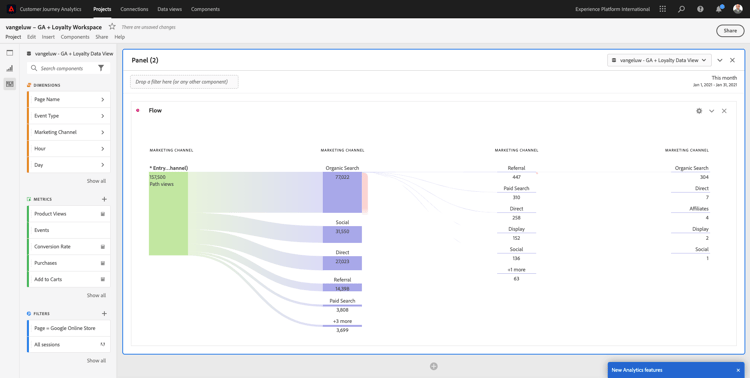The width and height of the screenshot is (750, 378).
Task: Open the Panels icon in left rail
Action: [10, 53]
